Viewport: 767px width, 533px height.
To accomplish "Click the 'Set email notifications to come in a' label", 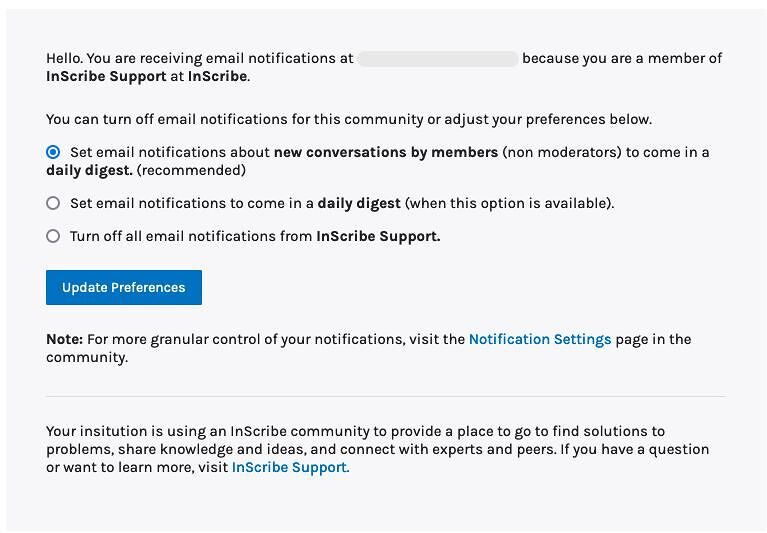I will click(192, 203).
